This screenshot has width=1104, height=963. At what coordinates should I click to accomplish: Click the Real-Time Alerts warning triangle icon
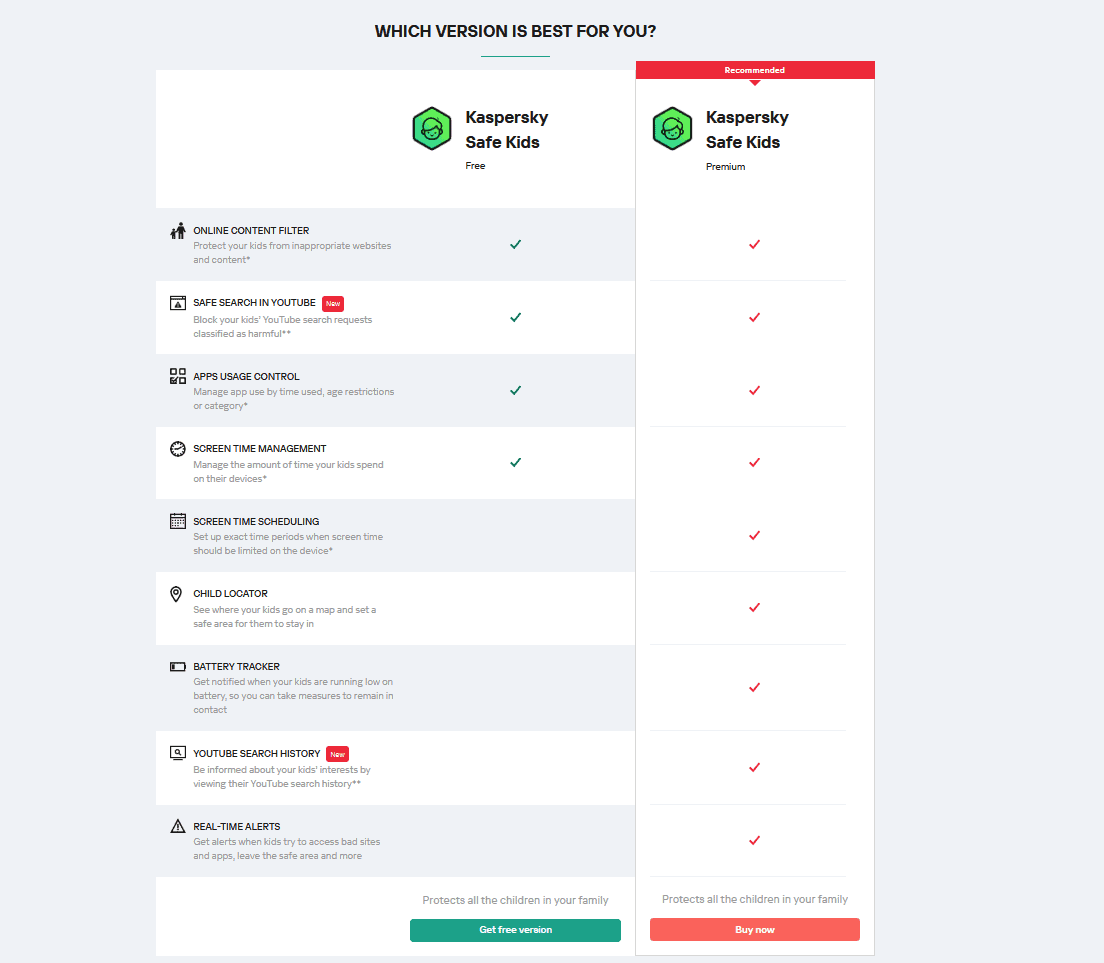point(178,826)
